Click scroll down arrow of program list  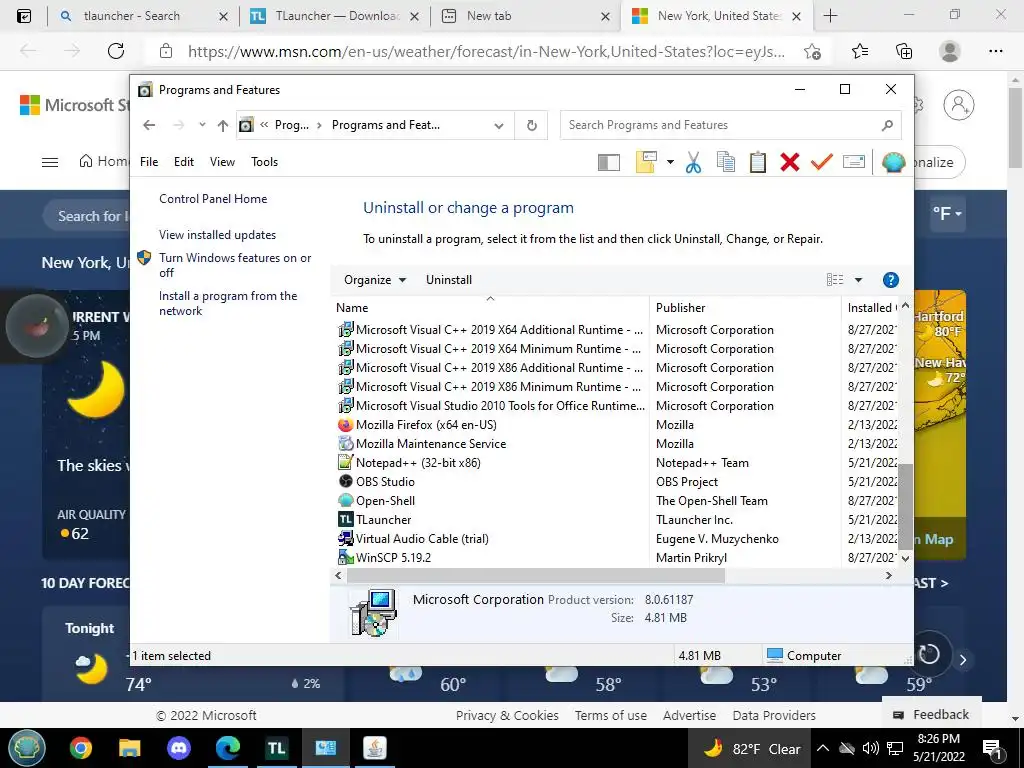pyautogui.click(x=905, y=558)
